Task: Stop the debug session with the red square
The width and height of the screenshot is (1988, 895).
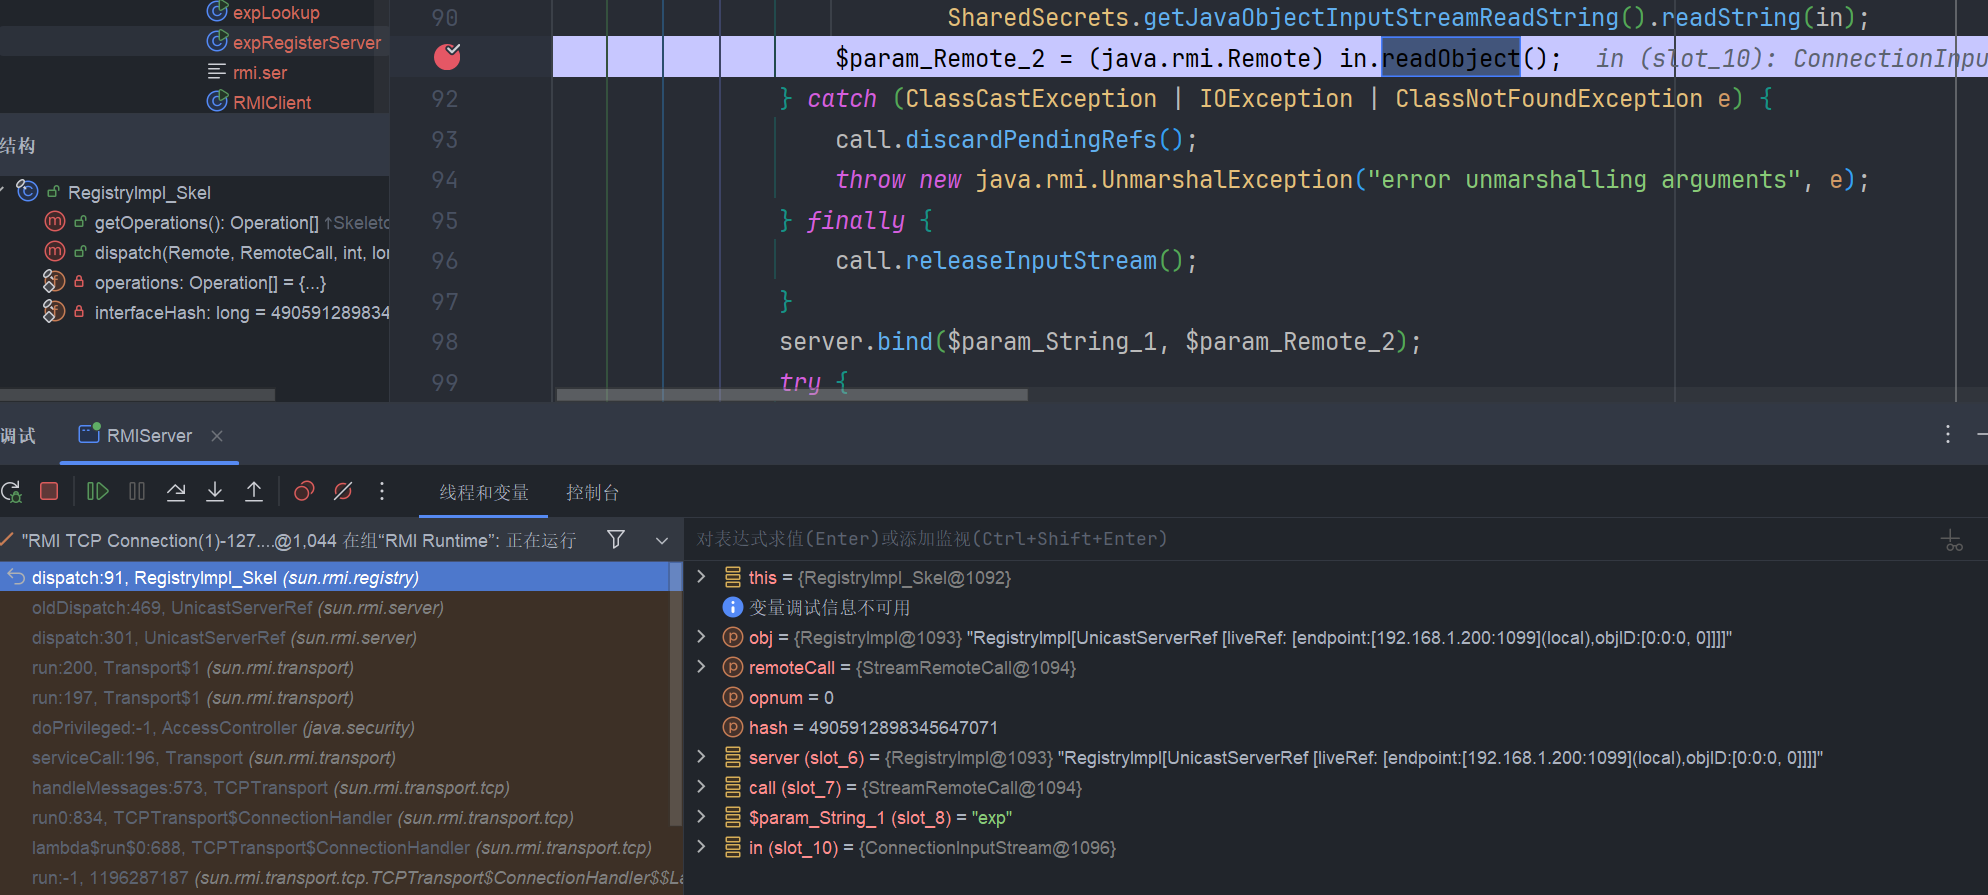Action: (49, 491)
